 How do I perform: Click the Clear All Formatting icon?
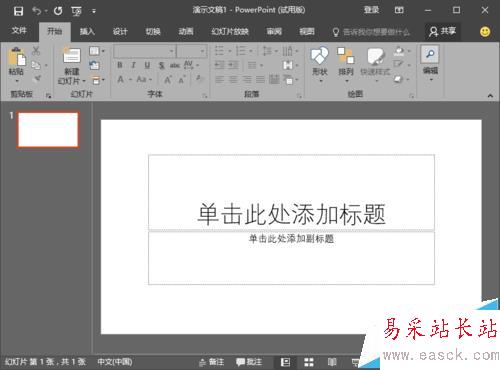coord(199,79)
